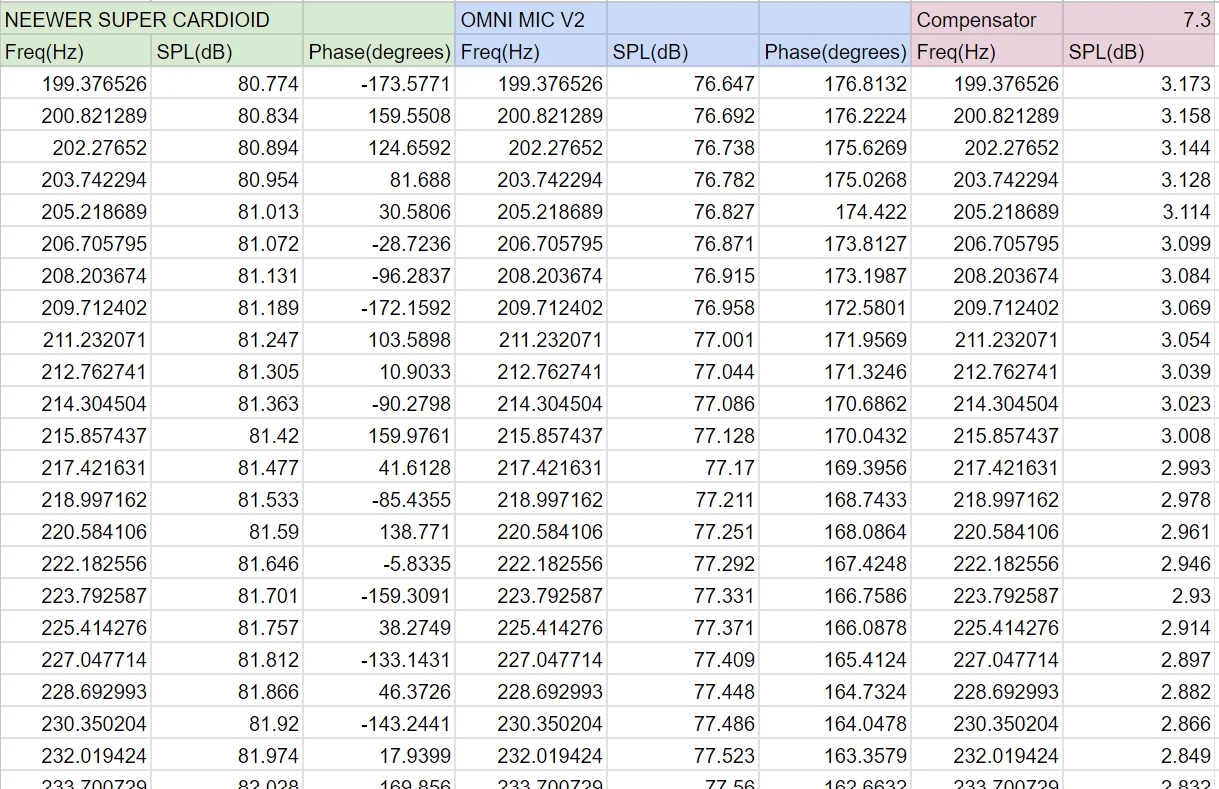The width and height of the screenshot is (1219, 789).
Task: Select 232.019424 in the Compensator frequency column
Action: (x=987, y=756)
